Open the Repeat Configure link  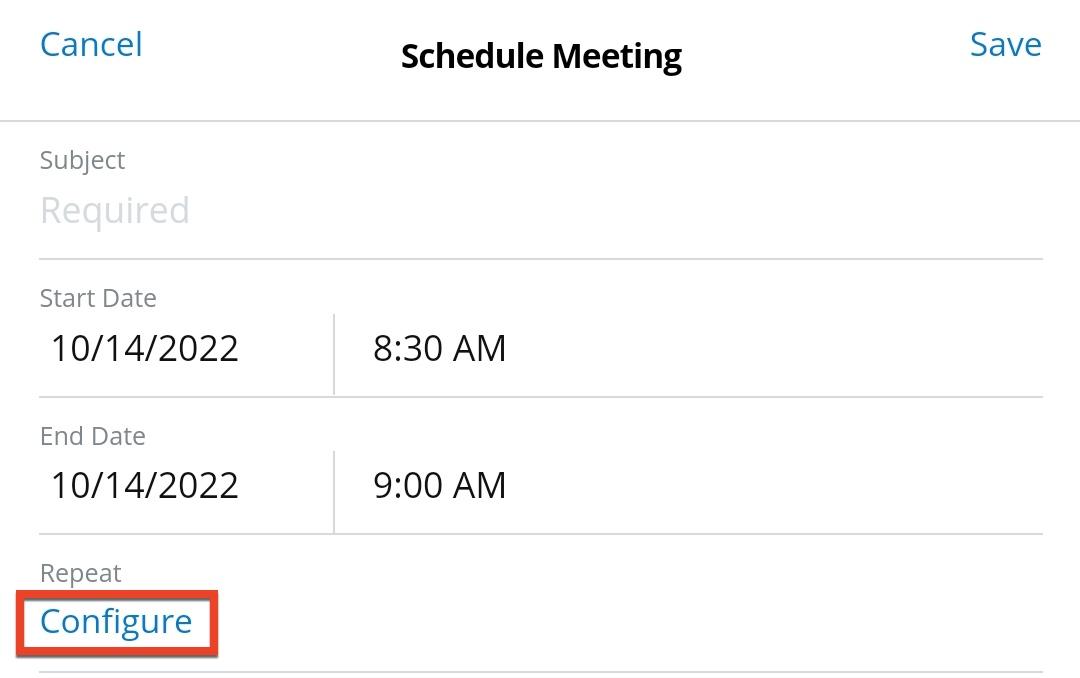(x=116, y=622)
